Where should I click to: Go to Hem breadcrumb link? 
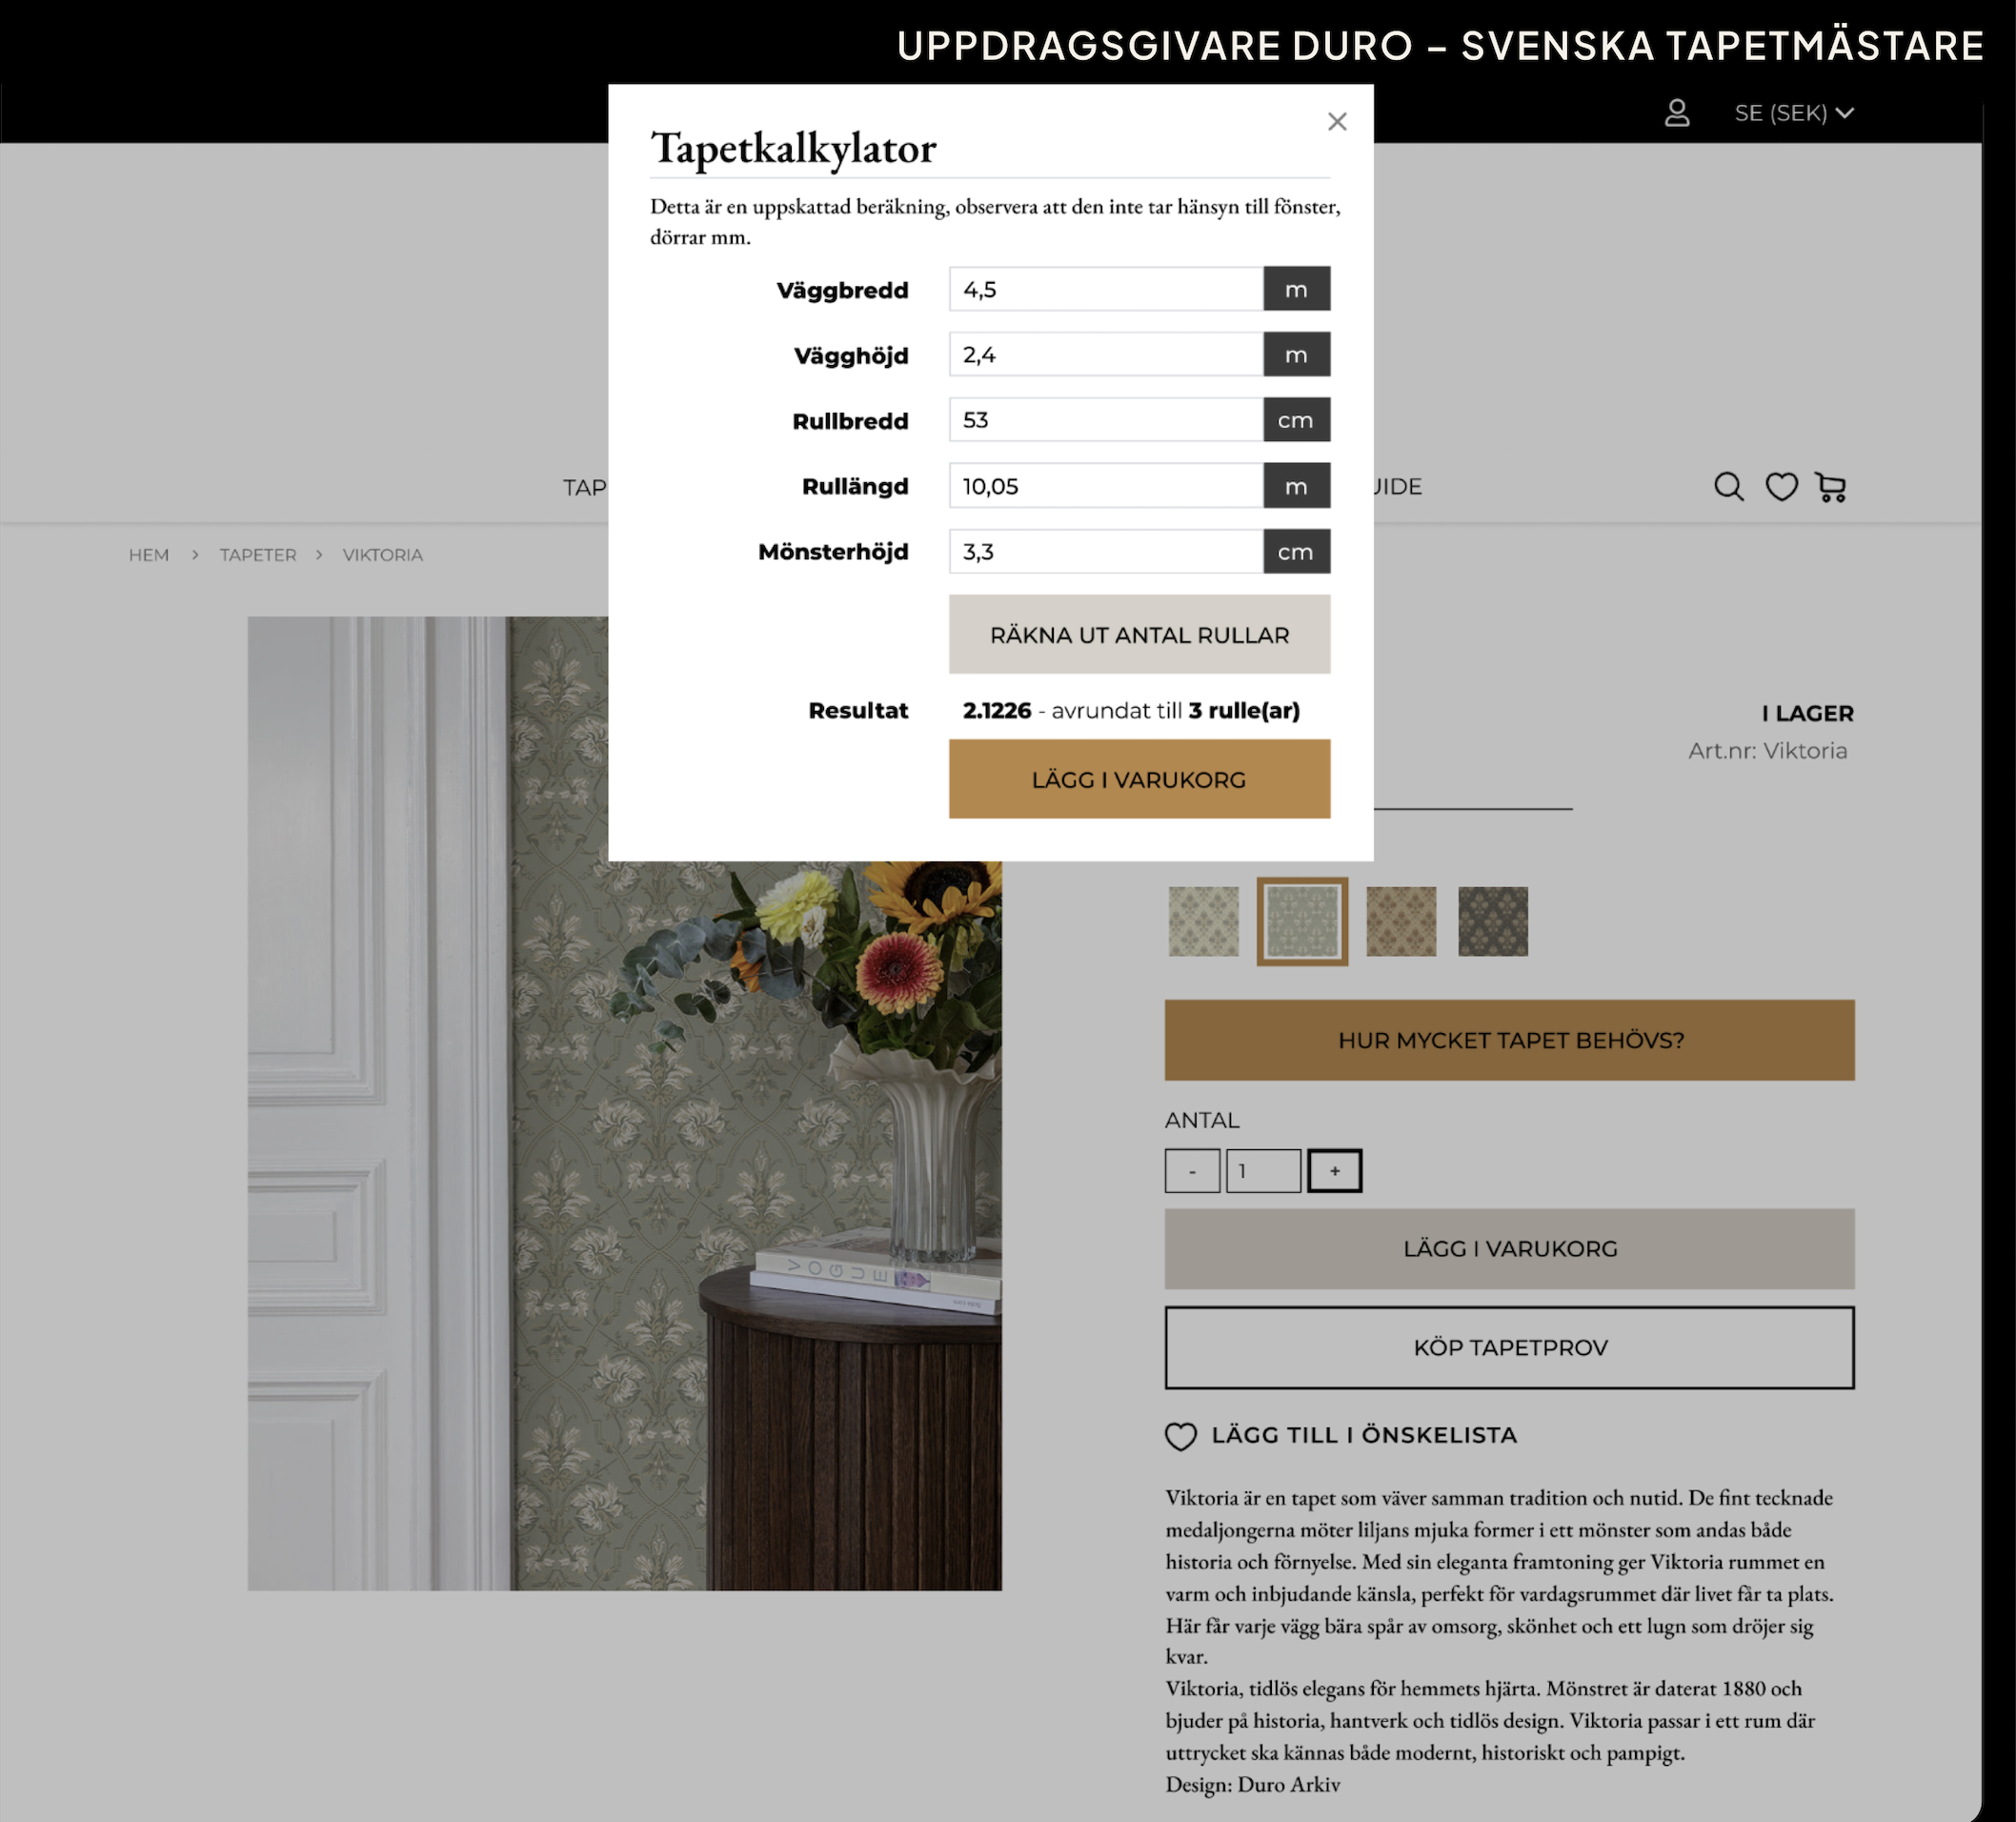click(148, 555)
